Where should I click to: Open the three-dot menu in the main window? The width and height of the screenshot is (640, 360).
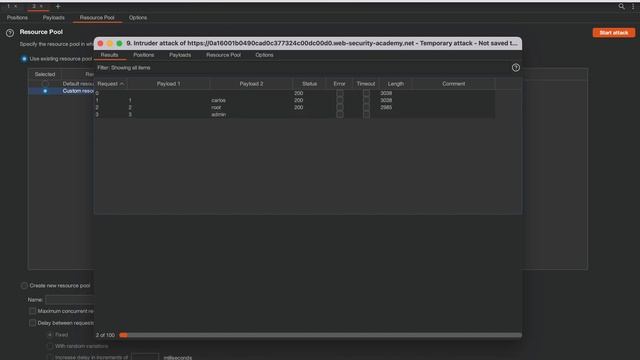pyautogui.click(x=633, y=6)
